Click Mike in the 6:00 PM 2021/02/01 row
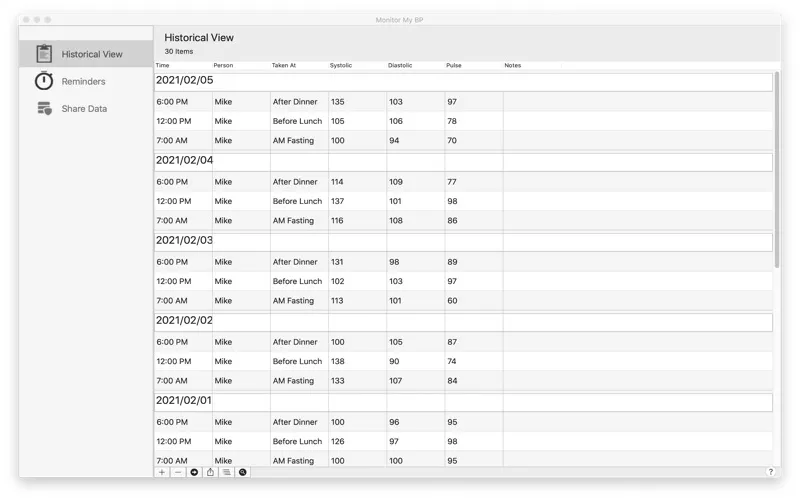 click(x=223, y=422)
